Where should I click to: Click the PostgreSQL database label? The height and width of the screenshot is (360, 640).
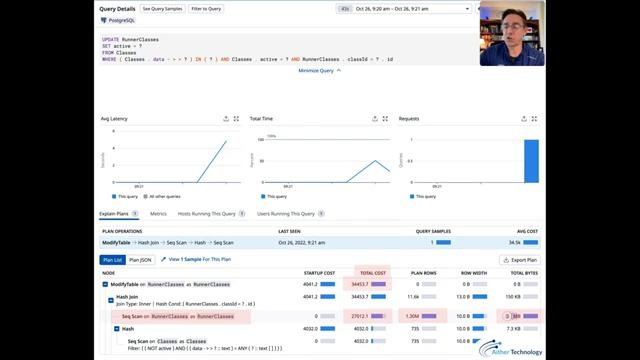(118, 20)
